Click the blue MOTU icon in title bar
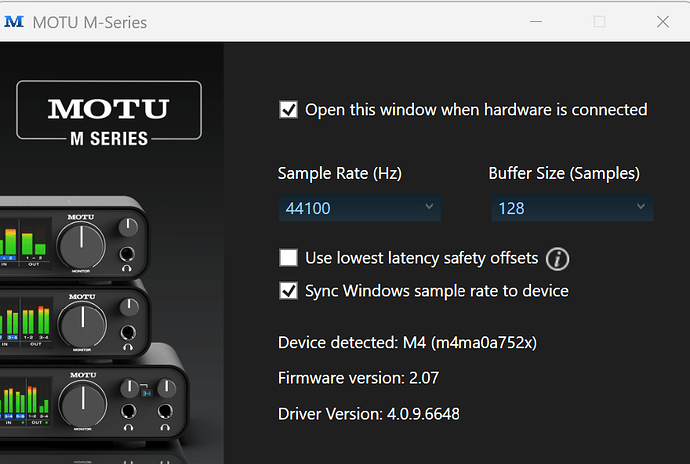This screenshot has width=690, height=464. click(x=15, y=21)
